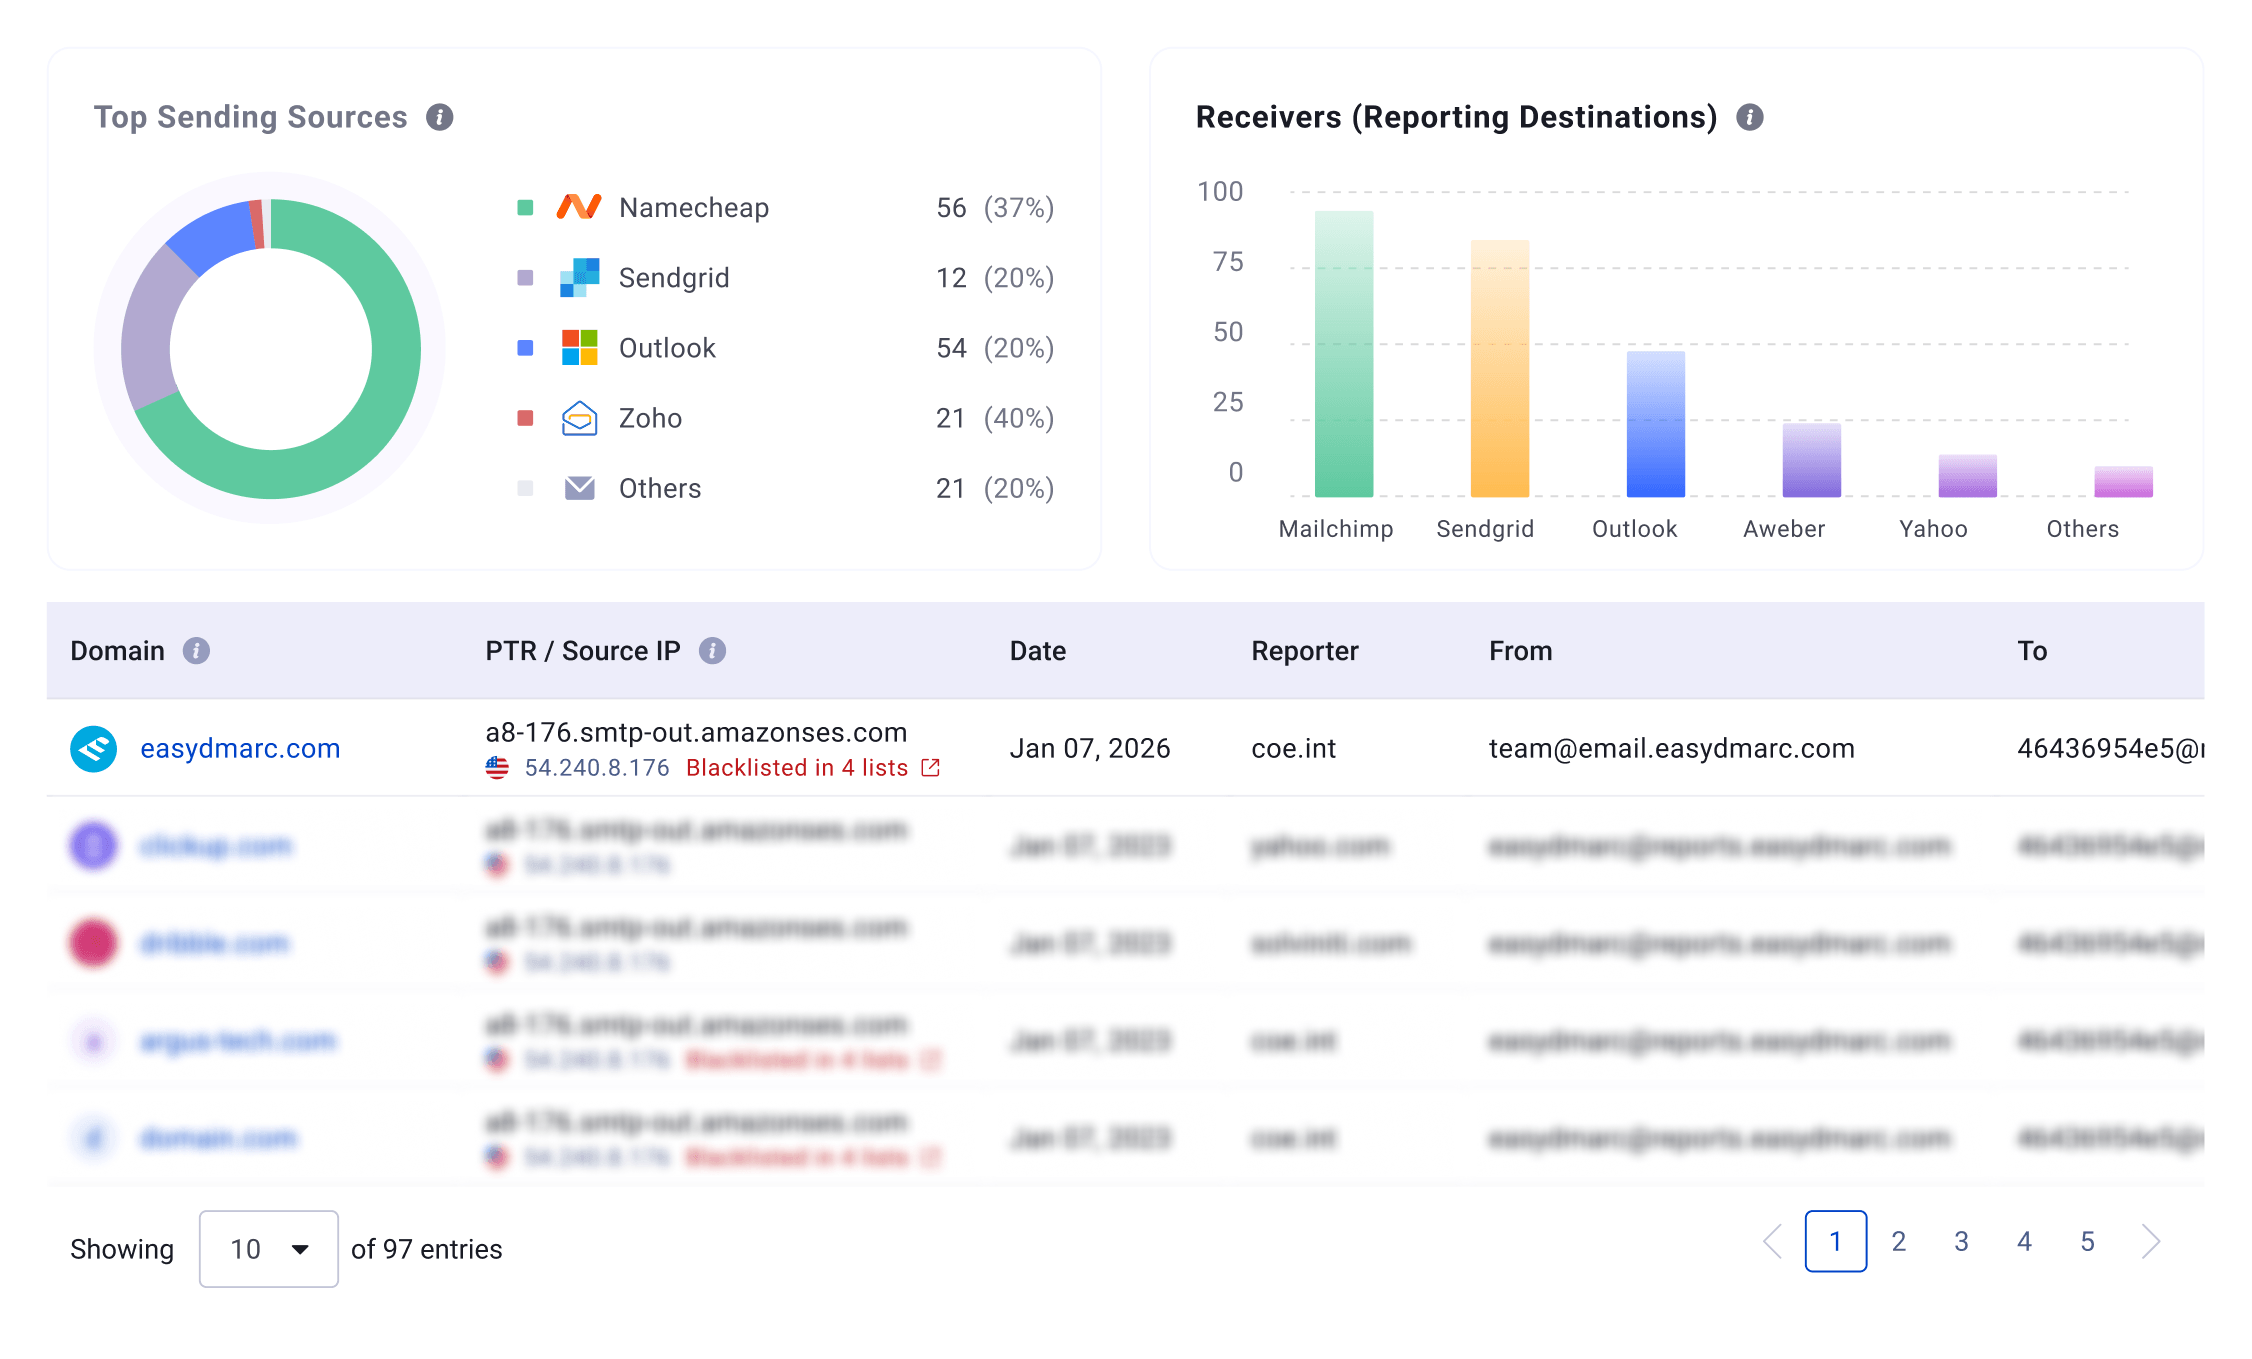Click the easydmarc.com domain logo
Viewport: 2252px width, 1359px height.
pos(93,749)
